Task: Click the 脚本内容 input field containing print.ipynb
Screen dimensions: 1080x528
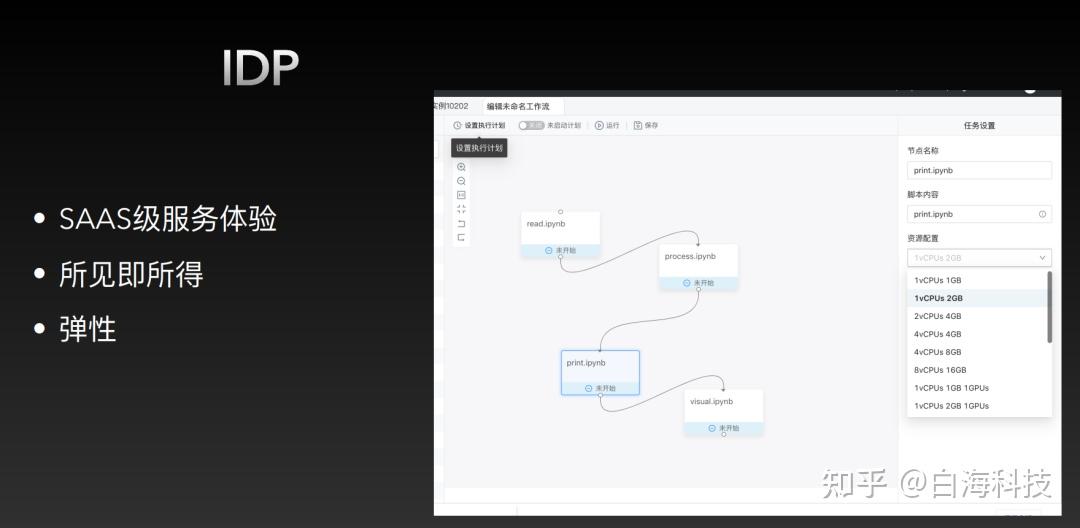Action: (x=979, y=214)
